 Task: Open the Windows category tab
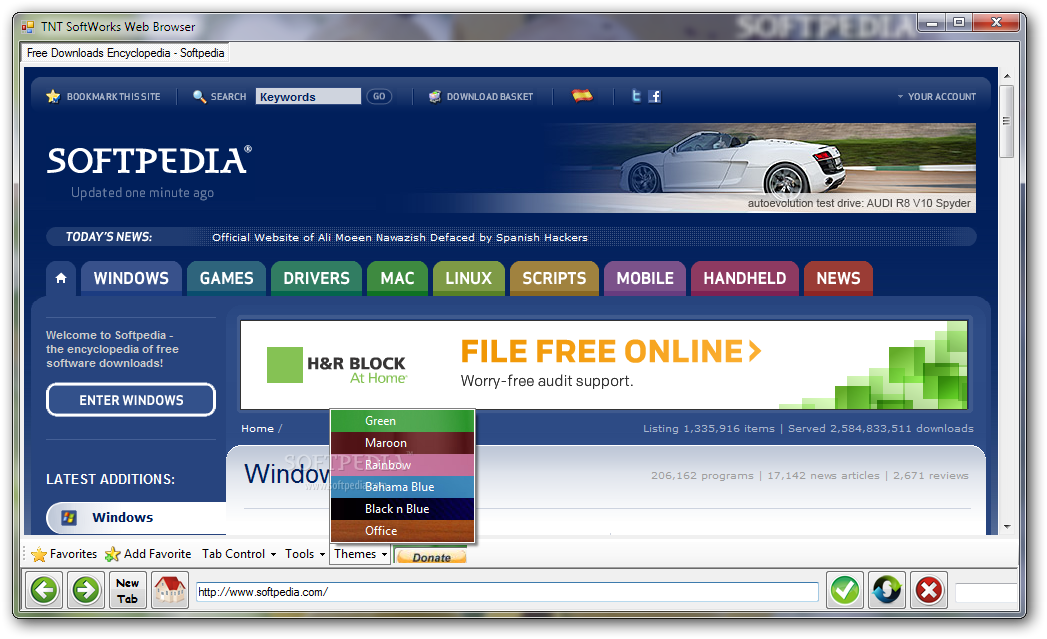[131, 278]
